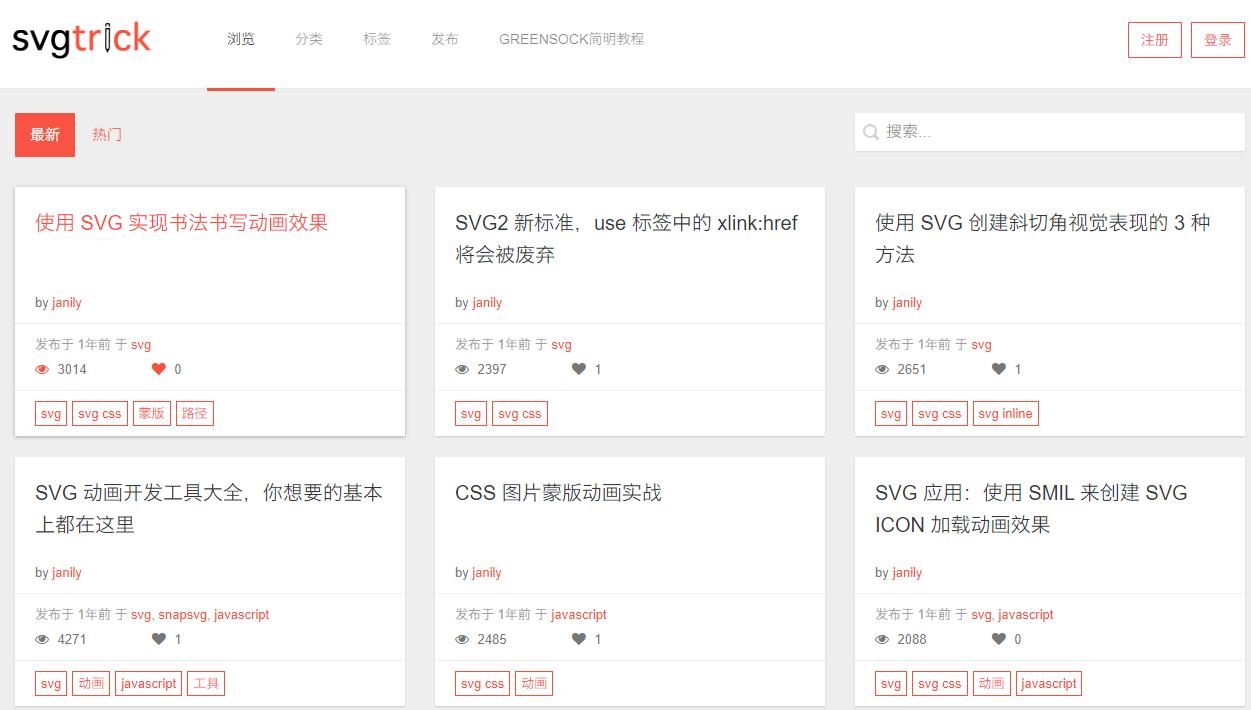The height and width of the screenshot is (710, 1251).
Task: Click the 蒙版 tag on the first card
Action: pos(152,414)
